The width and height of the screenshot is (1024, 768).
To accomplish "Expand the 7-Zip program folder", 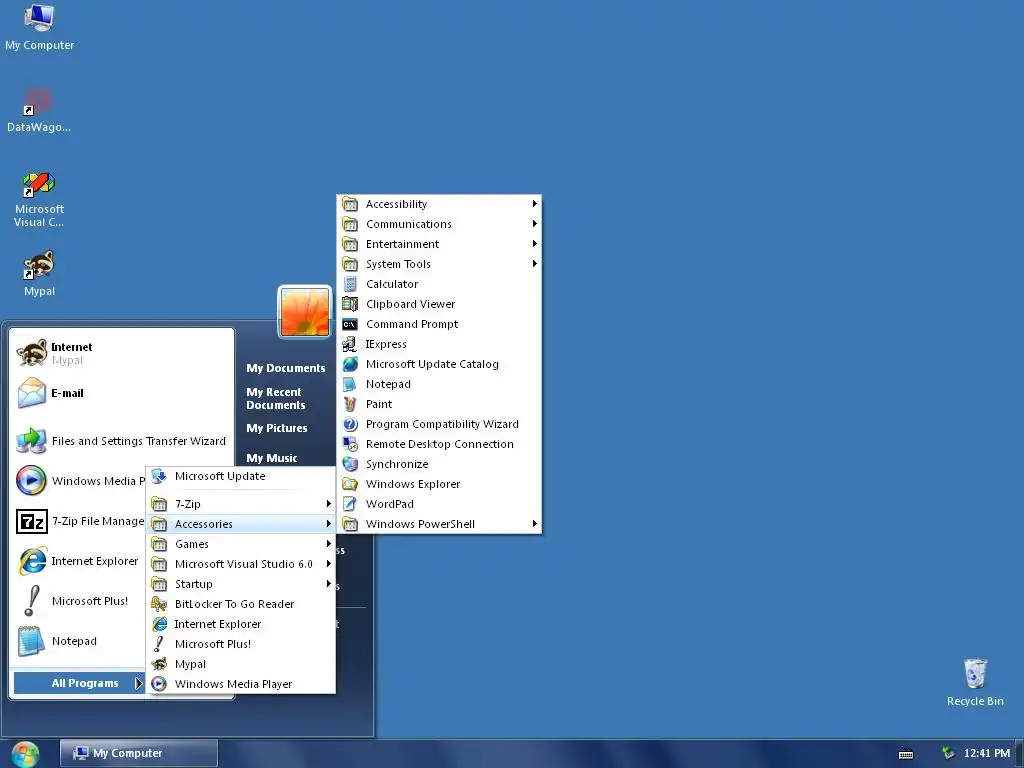I will [x=240, y=504].
